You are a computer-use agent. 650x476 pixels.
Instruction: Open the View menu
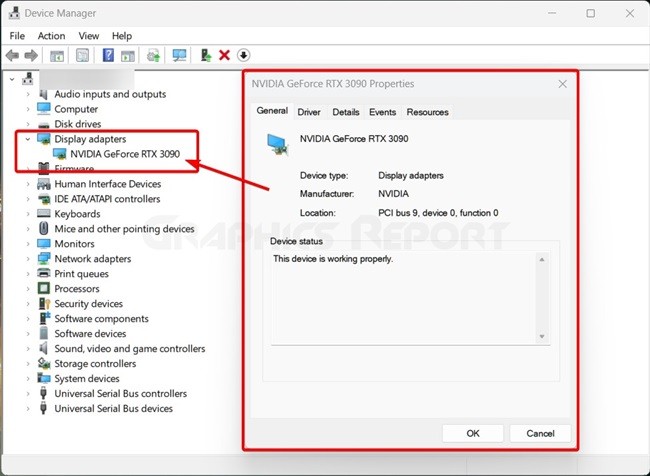89,36
